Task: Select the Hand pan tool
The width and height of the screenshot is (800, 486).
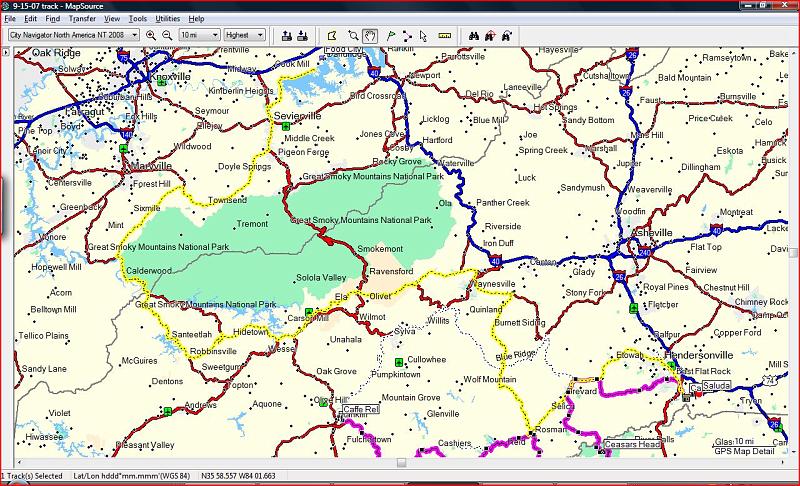Action: point(369,36)
